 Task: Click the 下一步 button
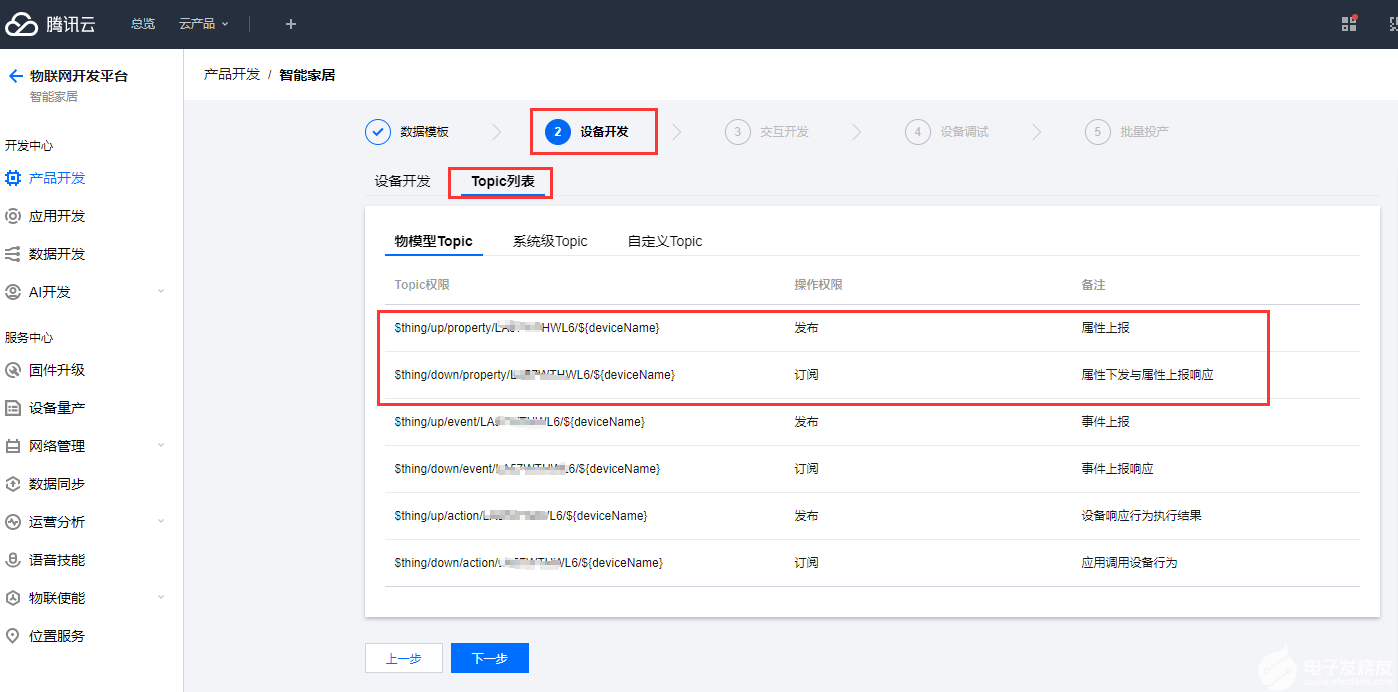489,658
